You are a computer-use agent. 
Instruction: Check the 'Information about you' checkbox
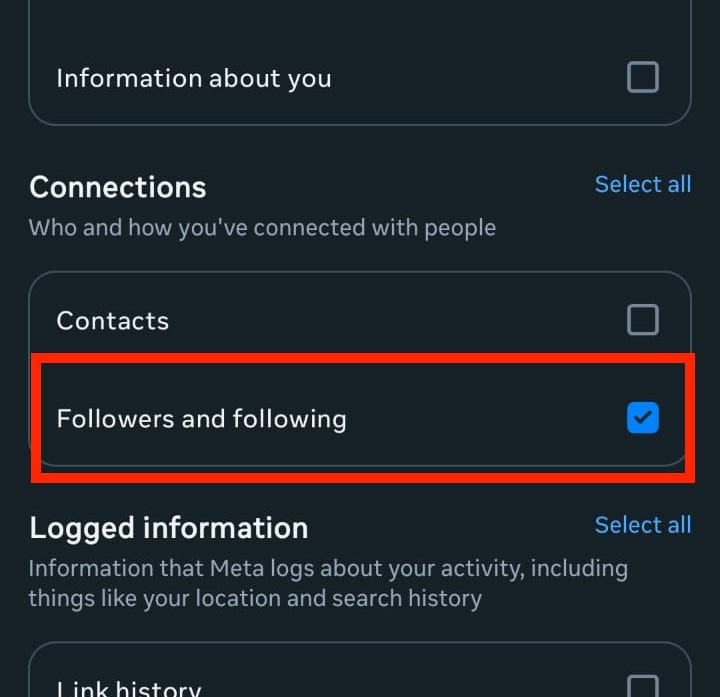point(642,77)
